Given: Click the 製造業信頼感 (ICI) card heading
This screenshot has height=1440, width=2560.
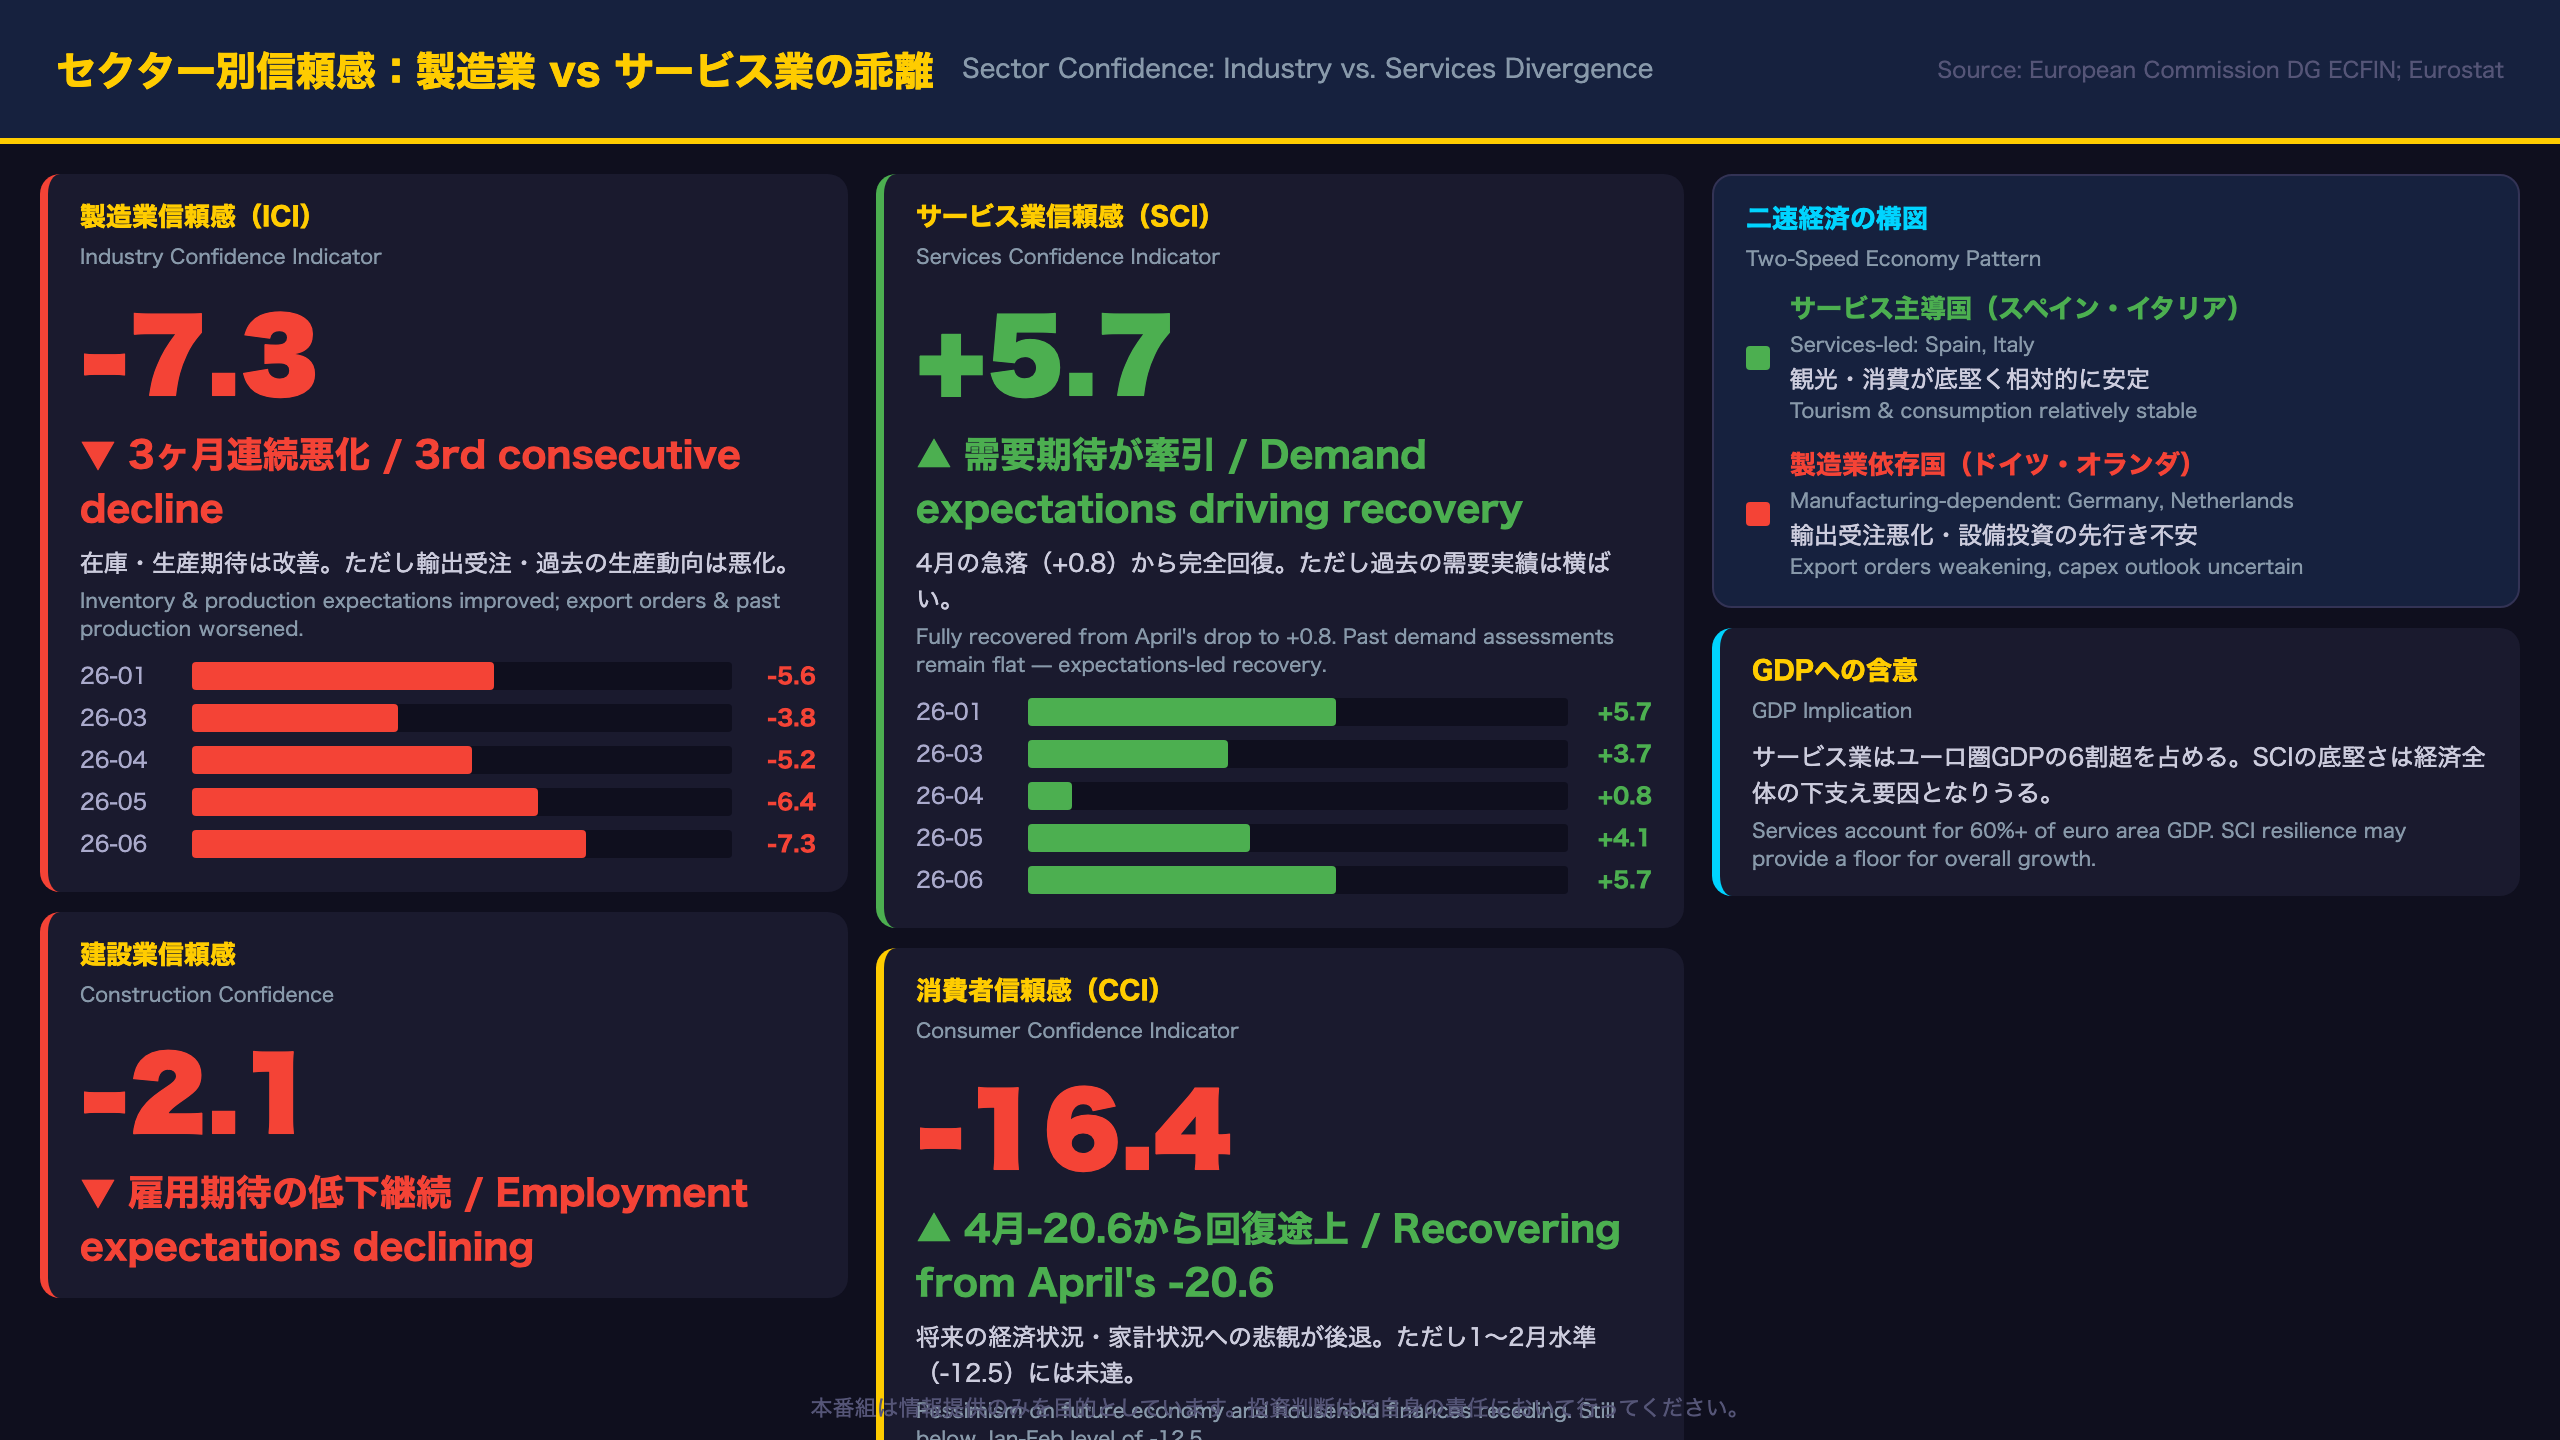Looking at the screenshot, I should 196,216.
